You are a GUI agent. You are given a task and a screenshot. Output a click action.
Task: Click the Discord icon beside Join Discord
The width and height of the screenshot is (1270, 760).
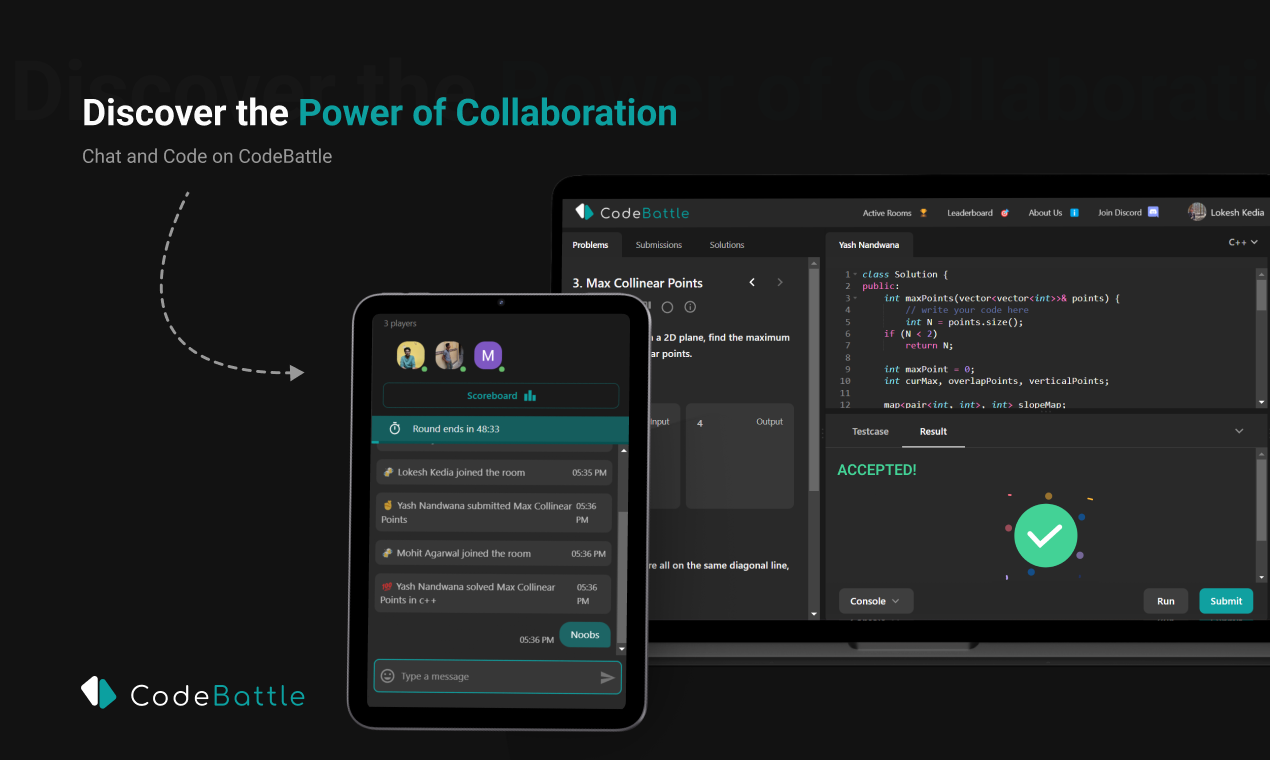(1153, 213)
